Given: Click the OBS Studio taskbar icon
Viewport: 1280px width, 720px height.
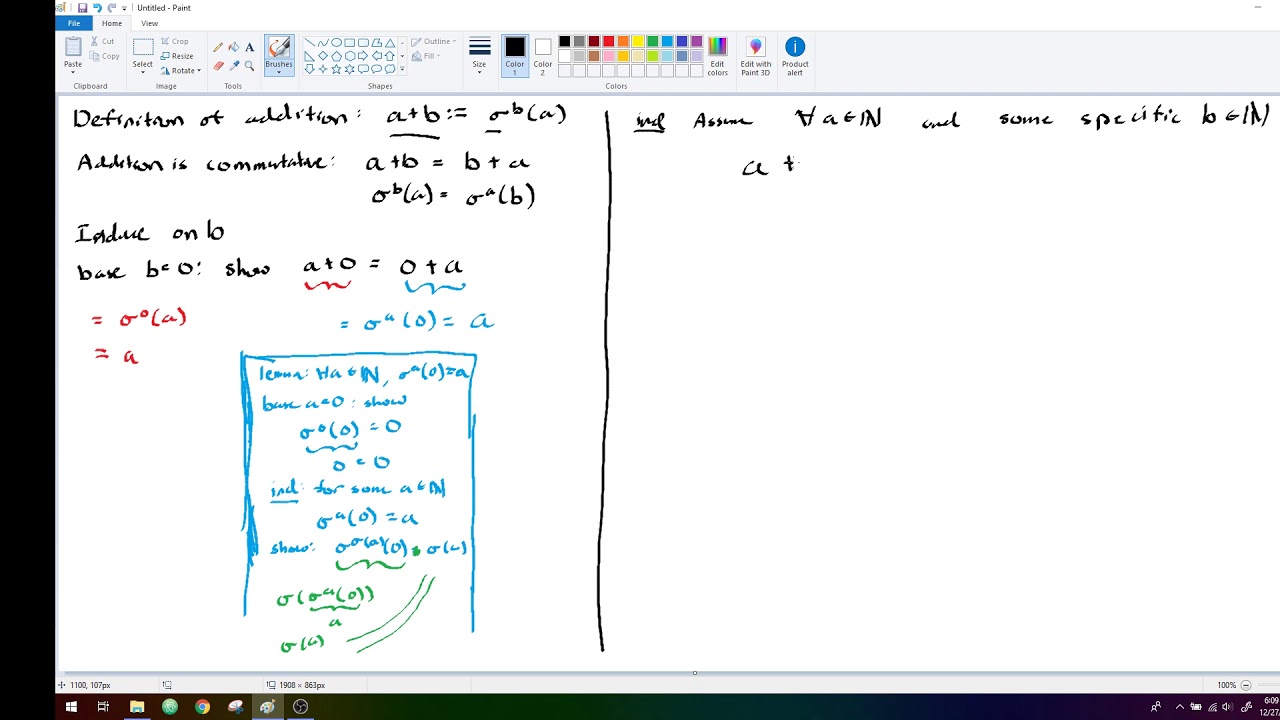Looking at the screenshot, I should point(300,707).
